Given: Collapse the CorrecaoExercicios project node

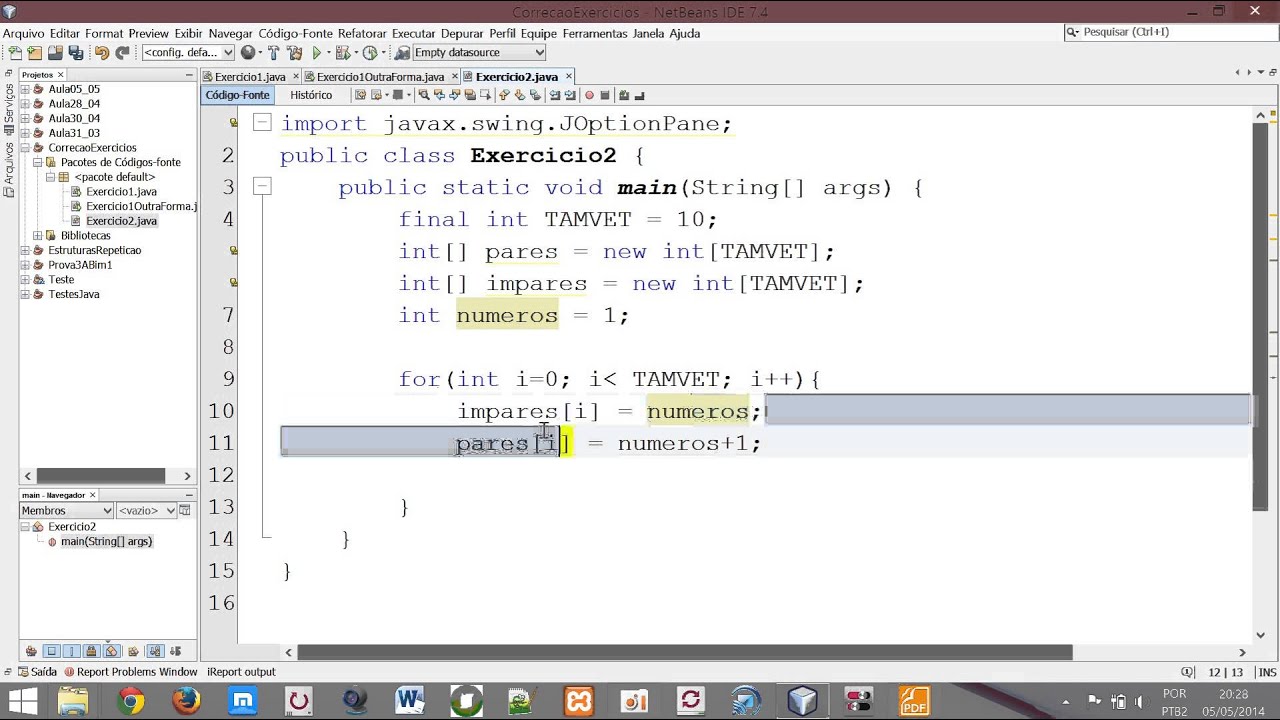Looking at the screenshot, I should pos(26,148).
